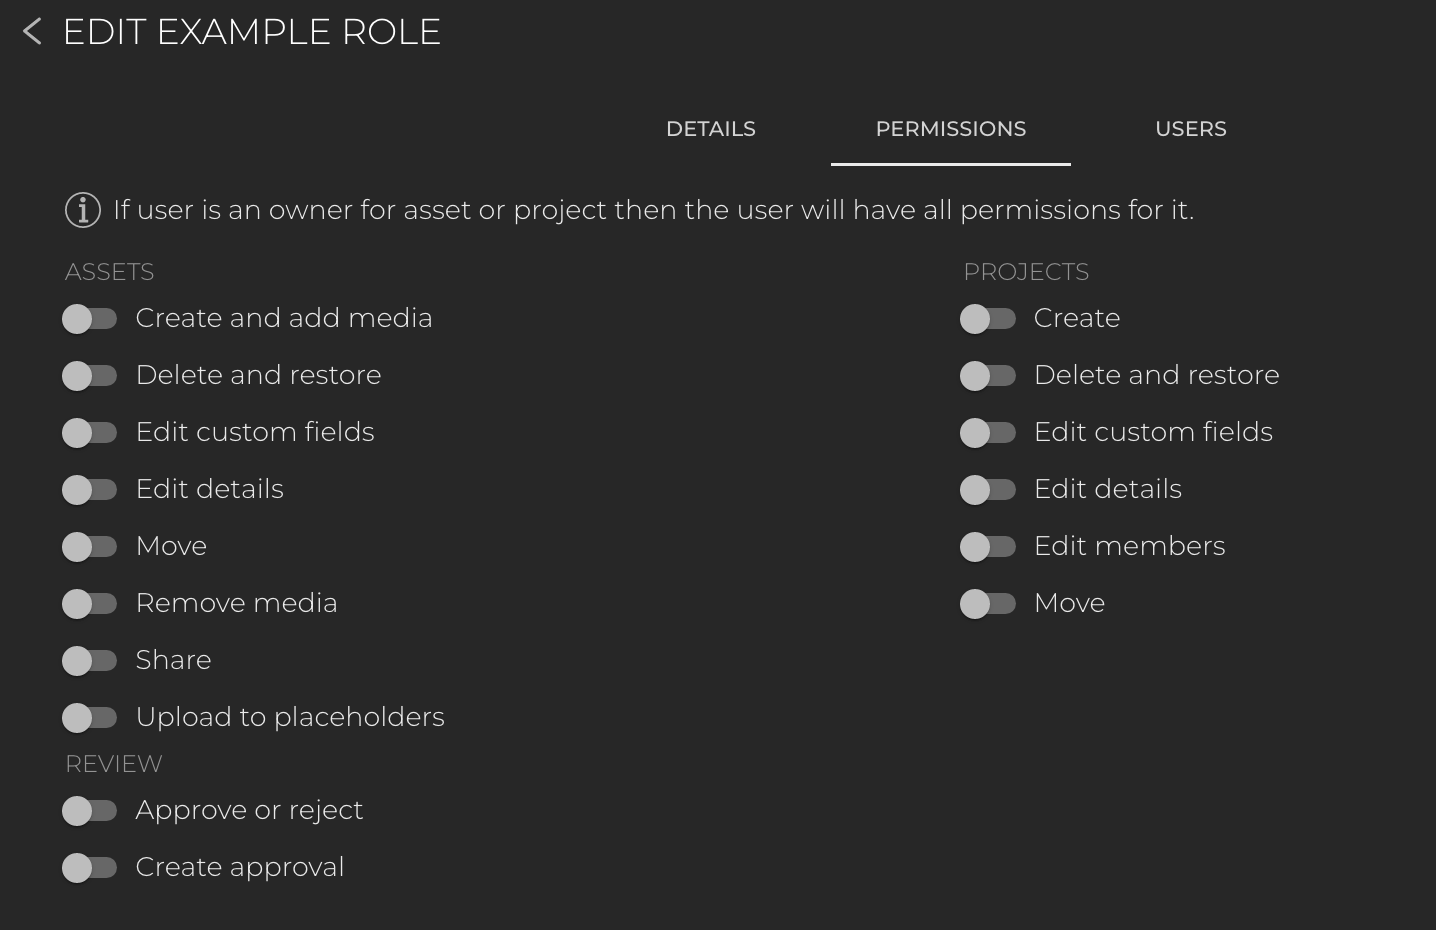Switch to the Details tab
The height and width of the screenshot is (930, 1436).
[711, 129]
